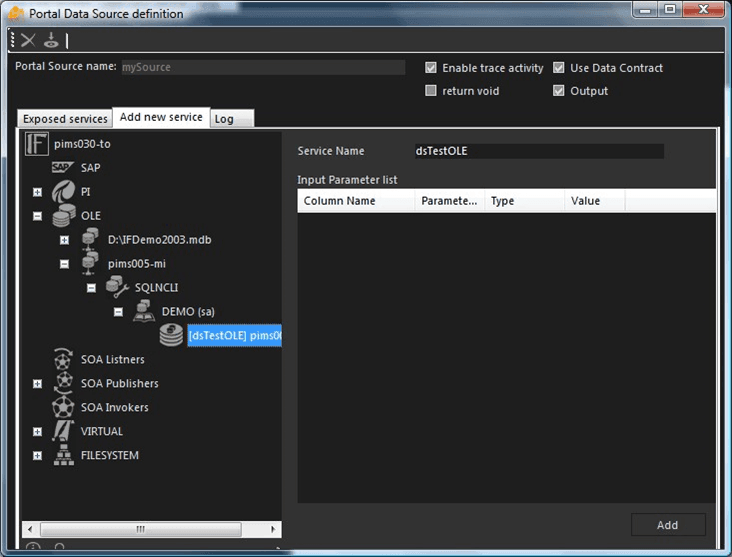Click the SQLNCLI provider wrench icon
The height and width of the screenshot is (557, 732).
(117, 287)
